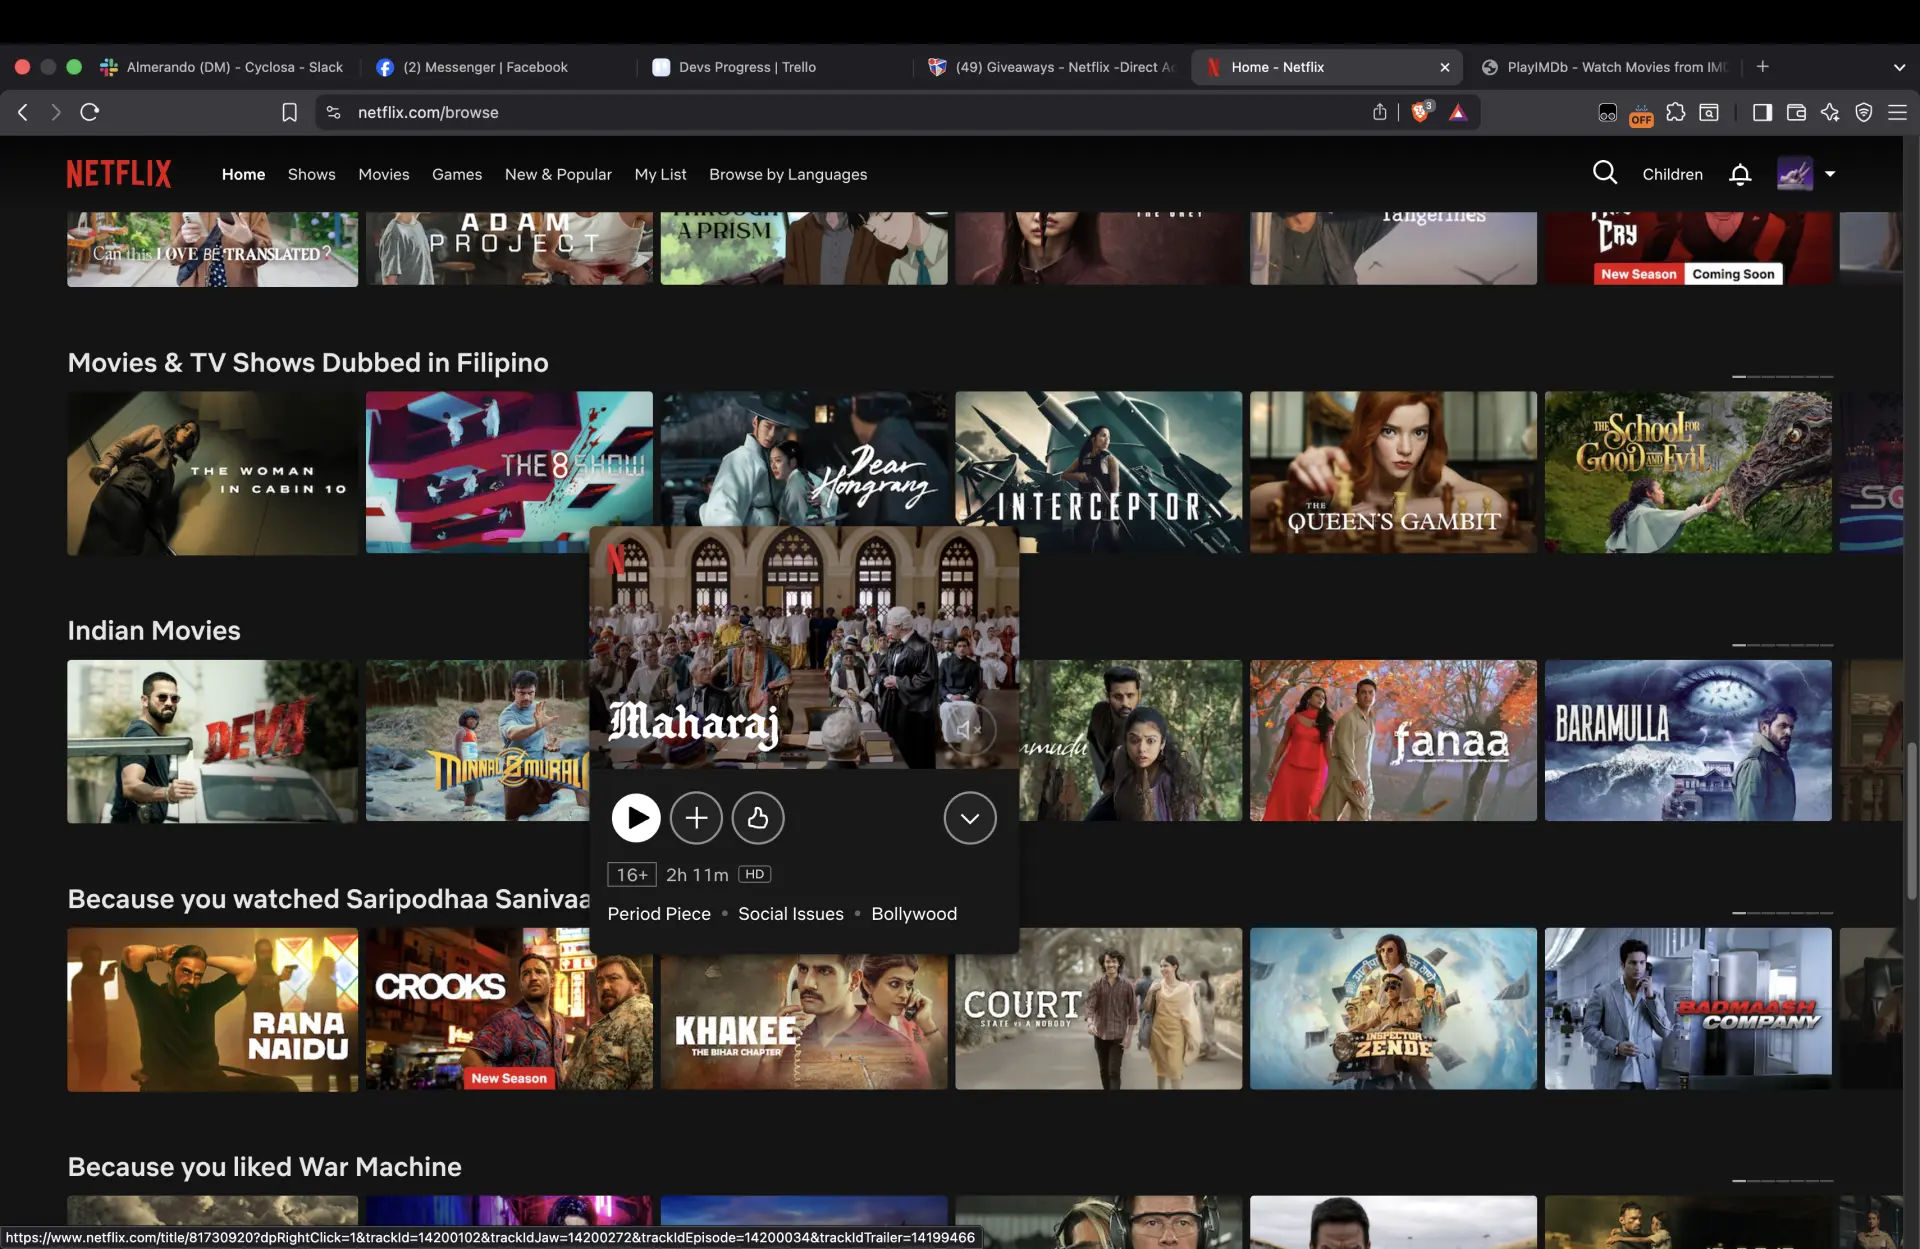This screenshot has width=1920, height=1249.
Task: Open the Brave wallet icon
Action: 1796,112
